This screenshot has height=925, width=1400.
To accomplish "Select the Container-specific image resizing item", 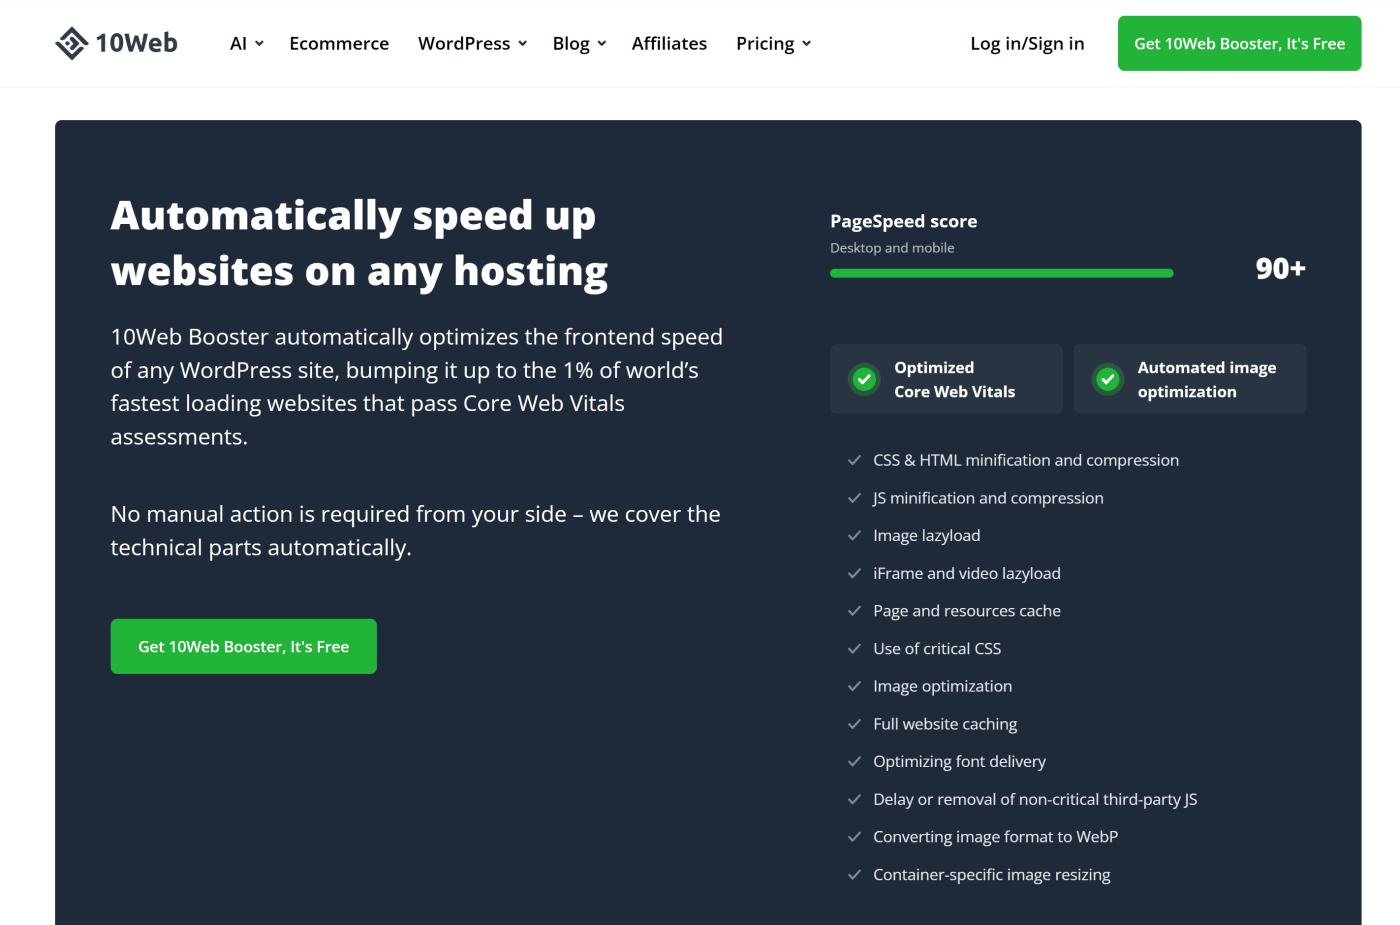I will click(991, 874).
